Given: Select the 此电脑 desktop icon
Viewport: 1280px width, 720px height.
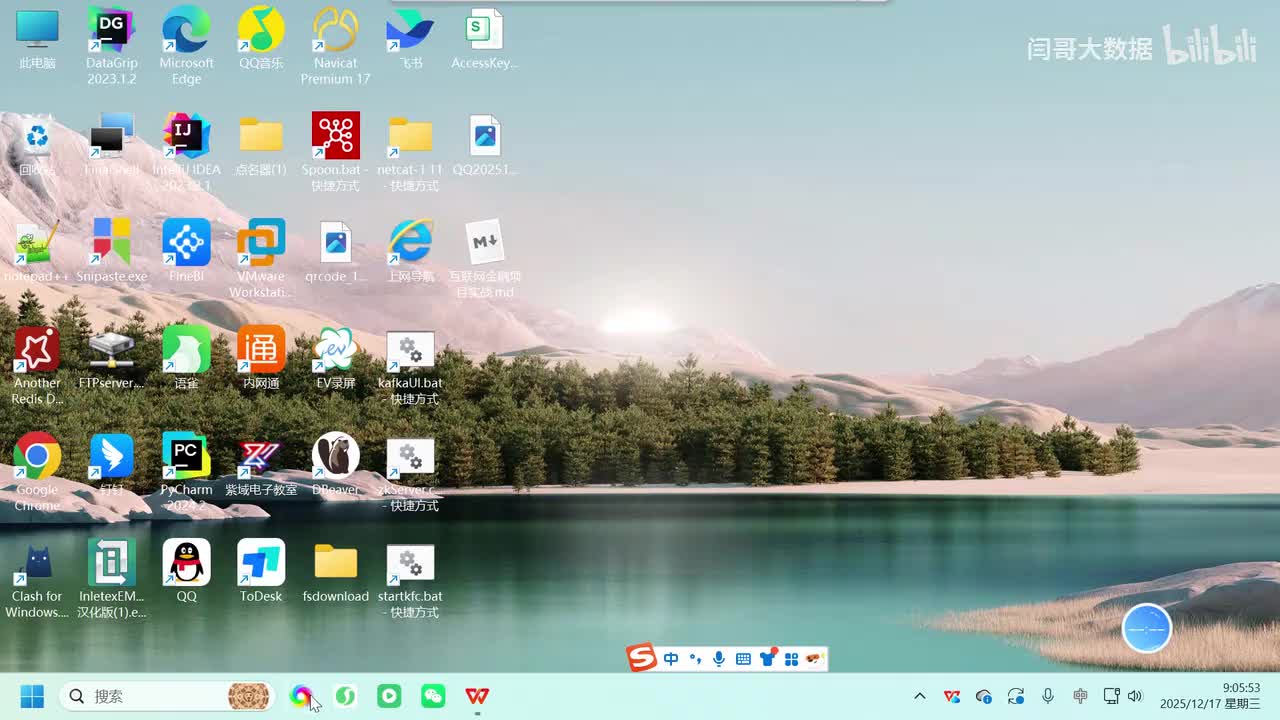Looking at the screenshot, I should point(37,40).
